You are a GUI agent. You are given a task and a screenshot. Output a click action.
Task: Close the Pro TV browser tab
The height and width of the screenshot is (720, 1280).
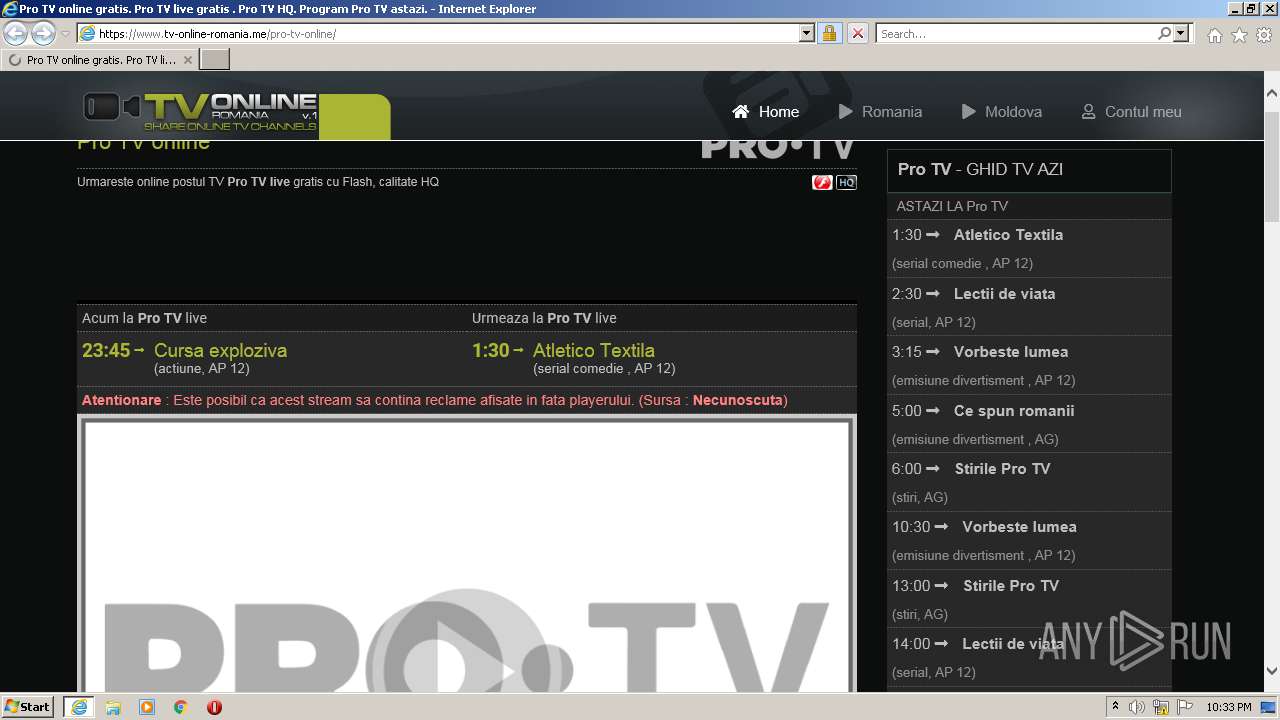(x=188, y=60)
